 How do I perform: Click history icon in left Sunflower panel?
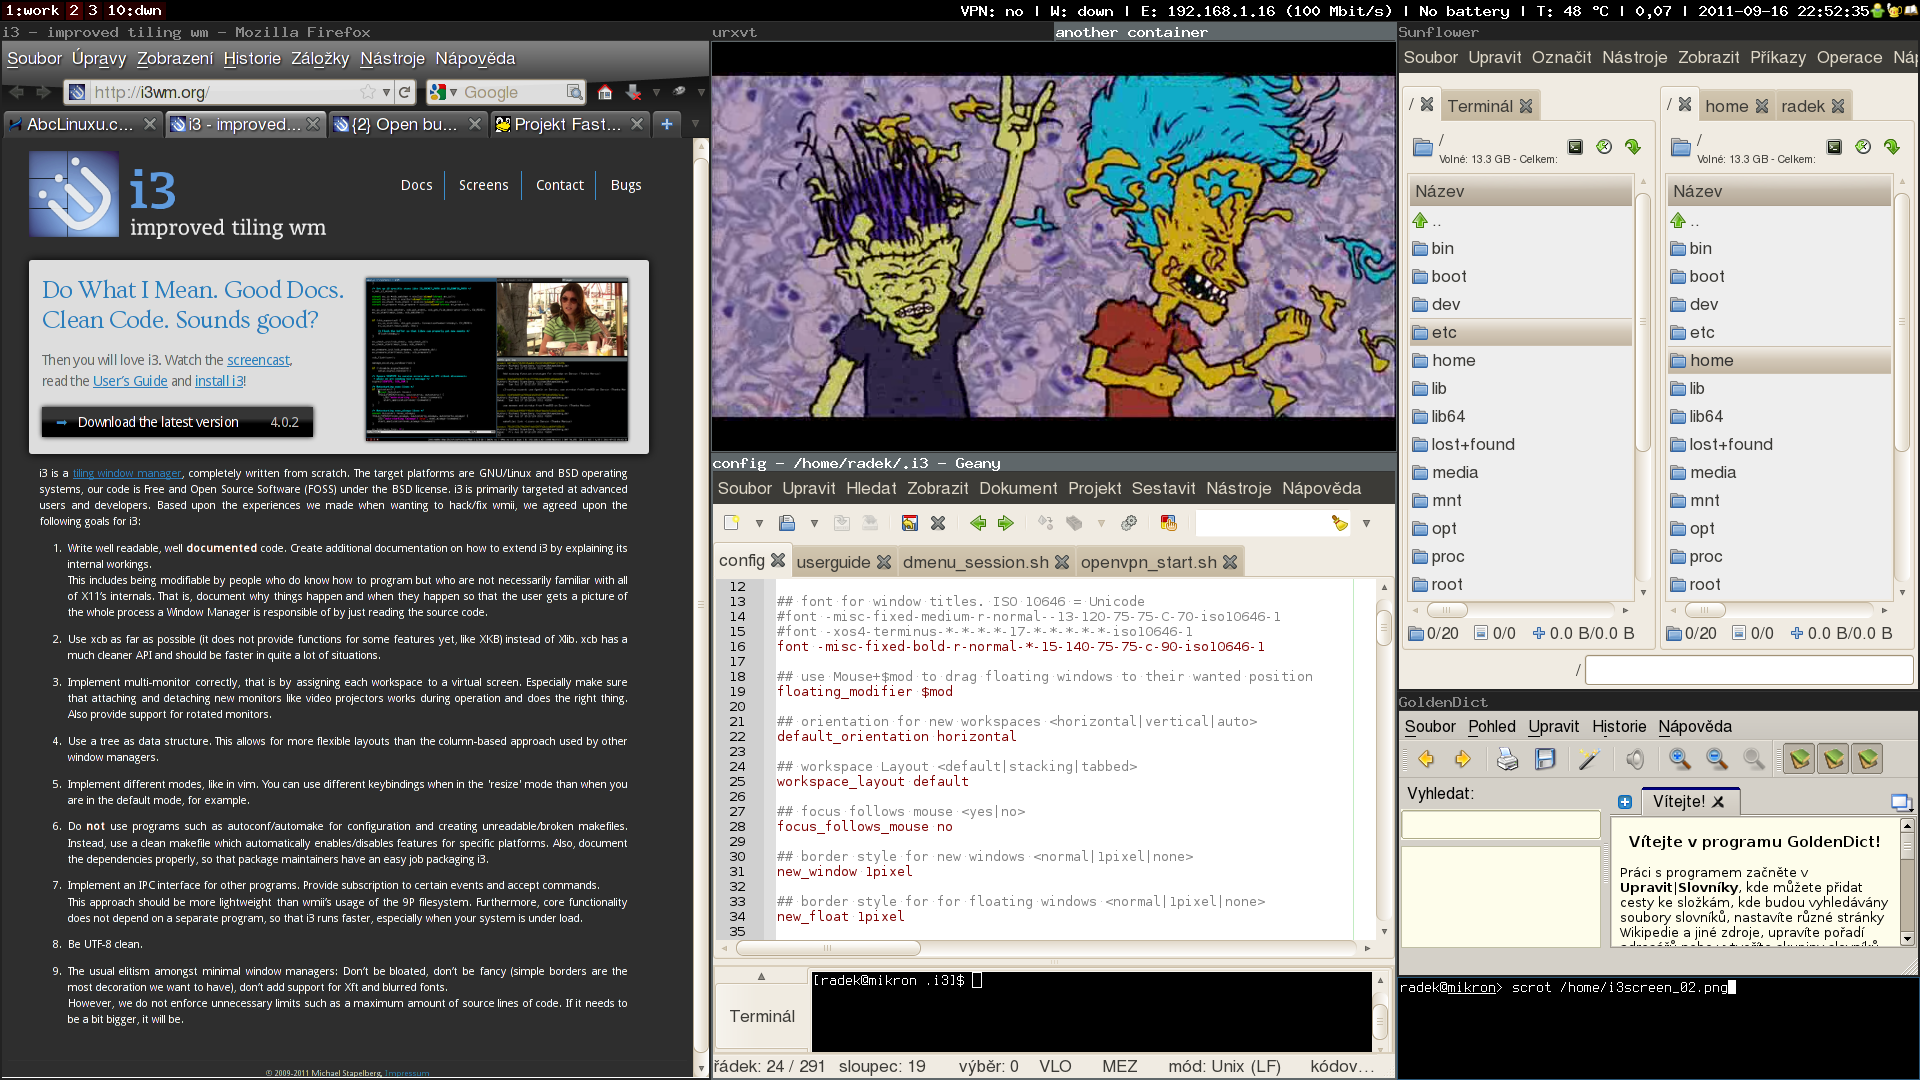(x=1604, y=147)
